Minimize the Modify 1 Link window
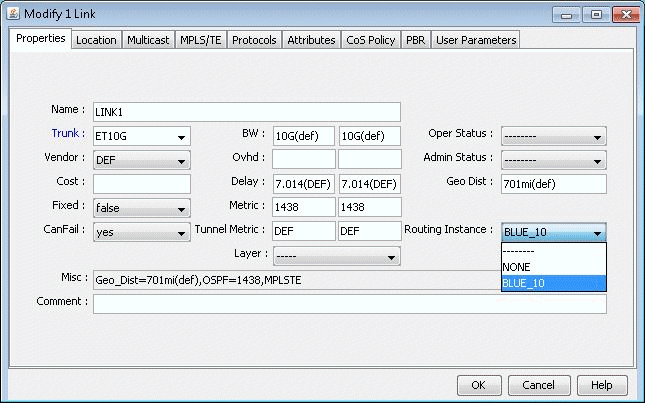 coord(566,15)
